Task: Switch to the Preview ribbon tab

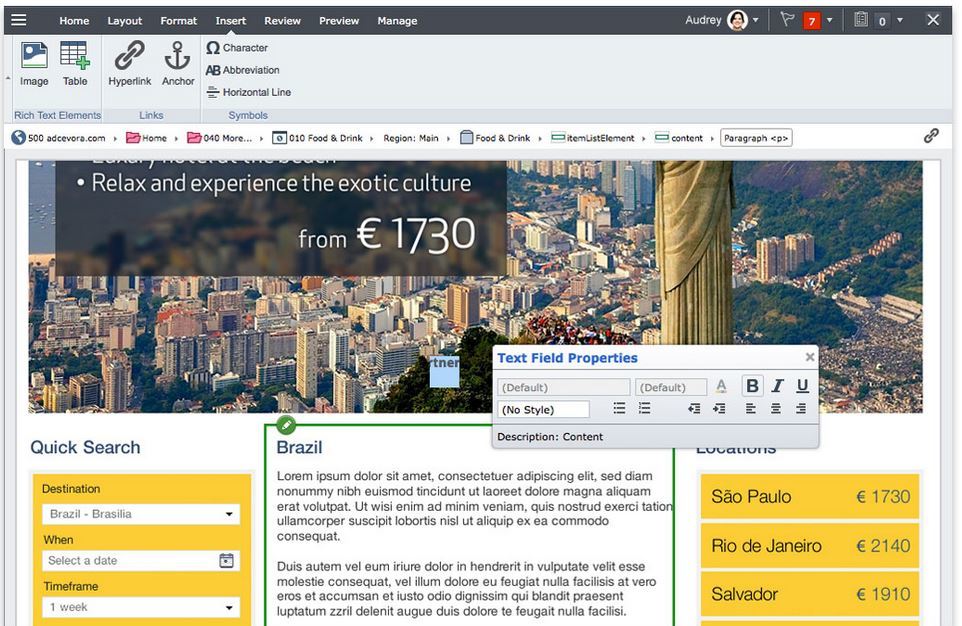Action: (x=339, y=21)
